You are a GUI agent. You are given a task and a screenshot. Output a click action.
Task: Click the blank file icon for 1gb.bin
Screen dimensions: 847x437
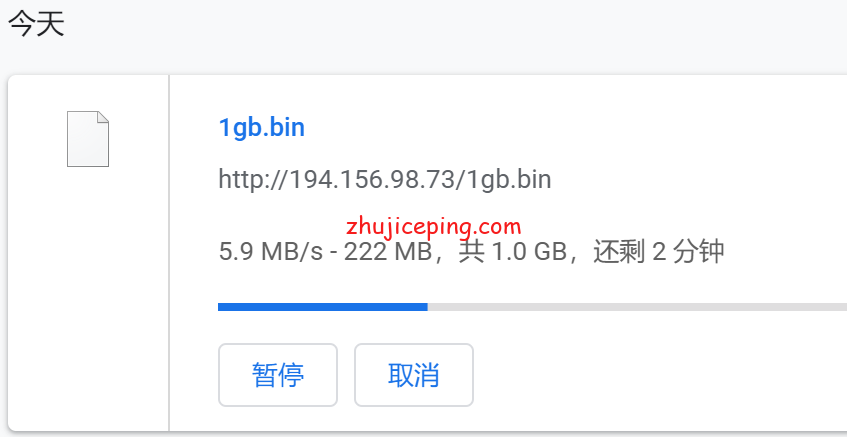pos(88,139)
